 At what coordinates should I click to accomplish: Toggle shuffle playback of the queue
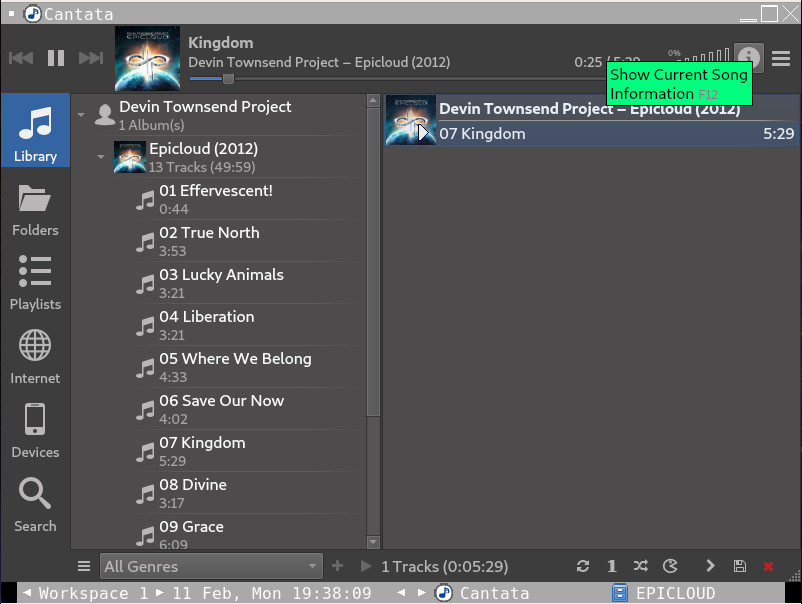(x=641, y=566)
